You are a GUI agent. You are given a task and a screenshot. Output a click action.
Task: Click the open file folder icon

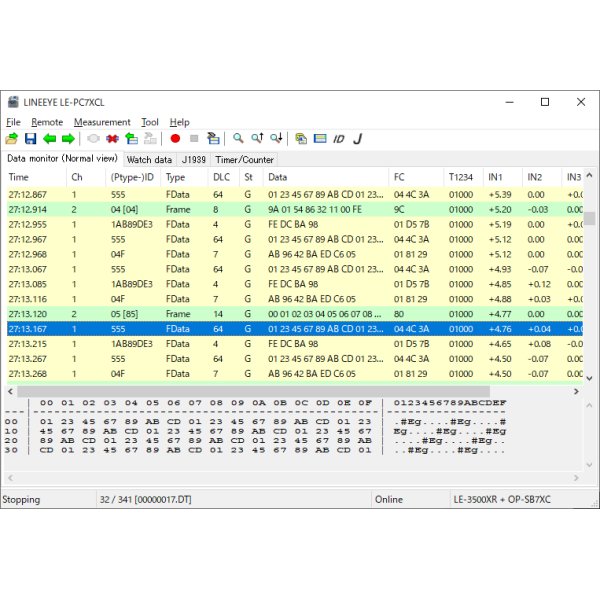12,139
